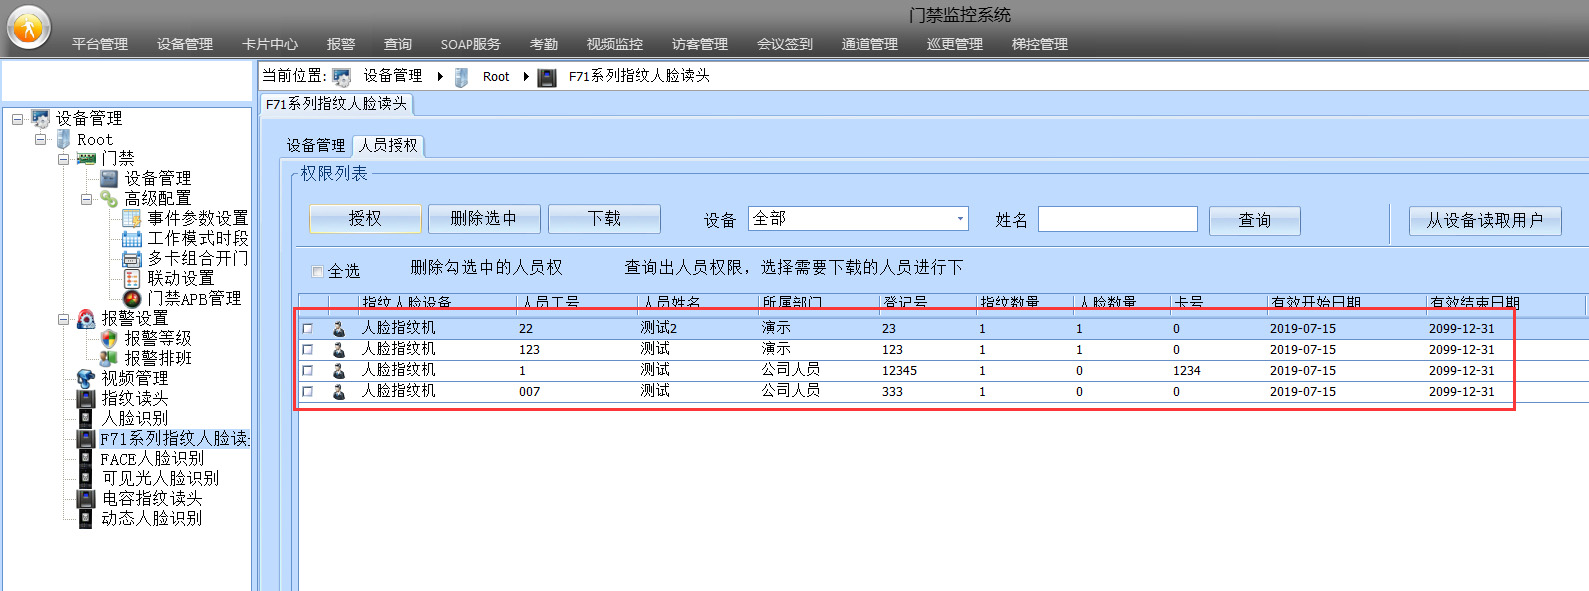Open 报警等级 shield icon in tree

(109, 338)
